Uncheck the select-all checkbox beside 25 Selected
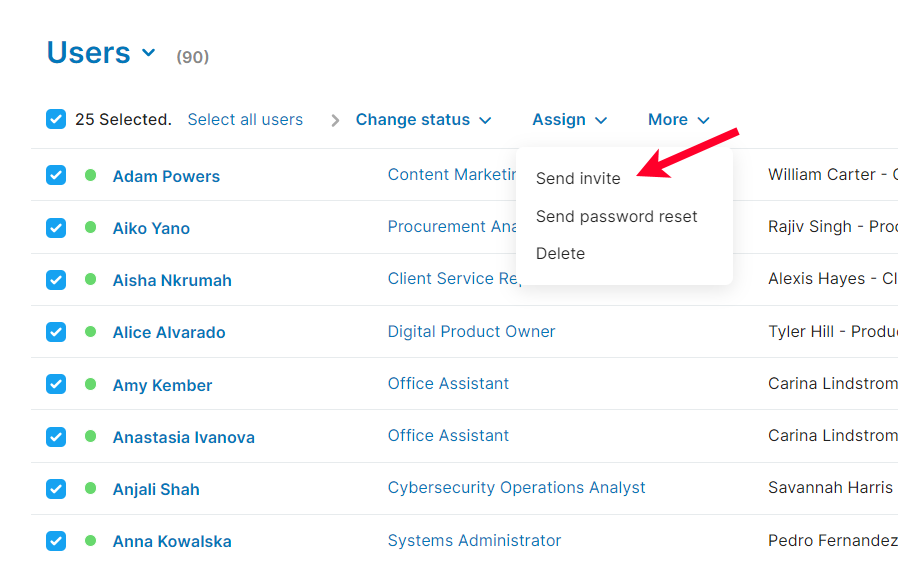 (x=56, y=119)
